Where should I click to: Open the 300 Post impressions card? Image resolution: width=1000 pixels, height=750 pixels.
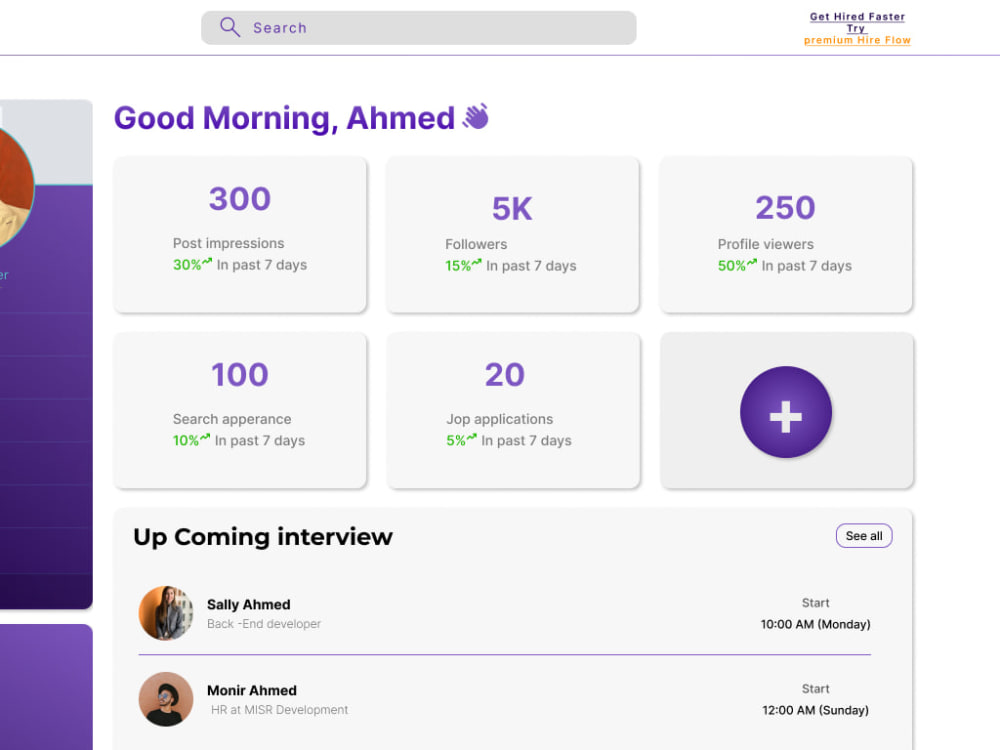coord(240,235)
